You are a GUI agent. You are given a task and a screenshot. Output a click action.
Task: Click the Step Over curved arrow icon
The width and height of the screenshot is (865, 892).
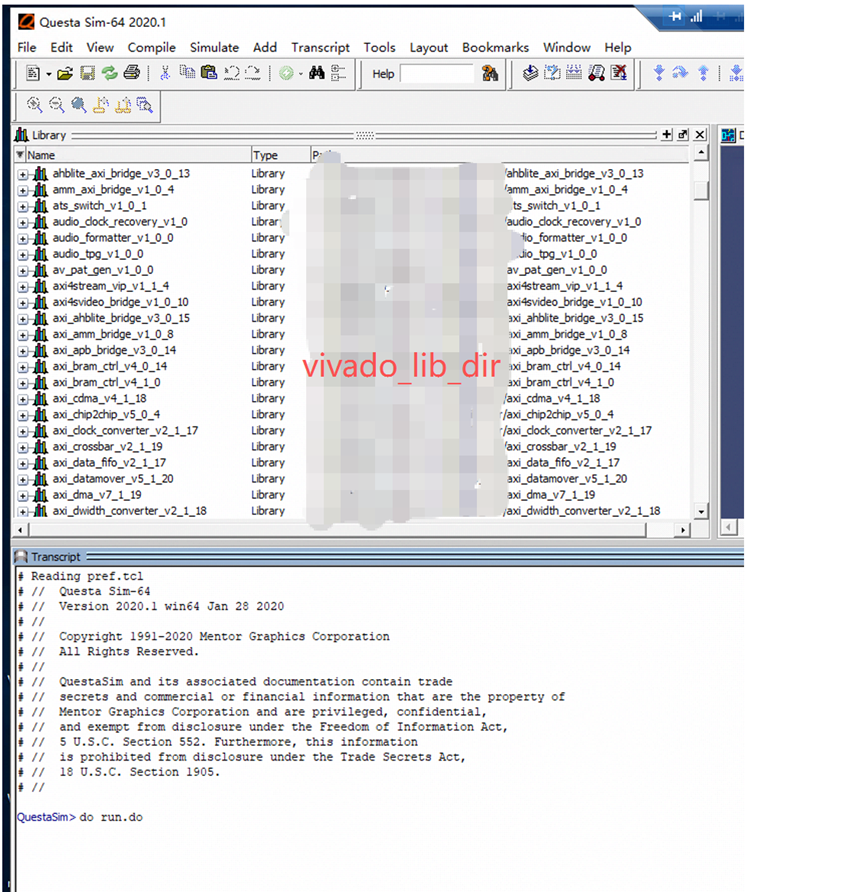click(680, 73)
